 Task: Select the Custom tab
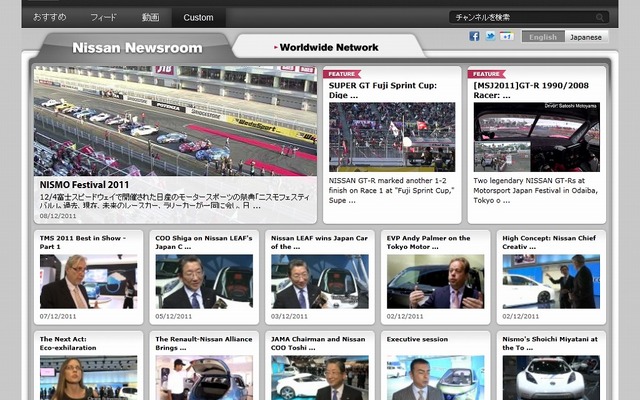pyautogui.click(x=198, y=18)
